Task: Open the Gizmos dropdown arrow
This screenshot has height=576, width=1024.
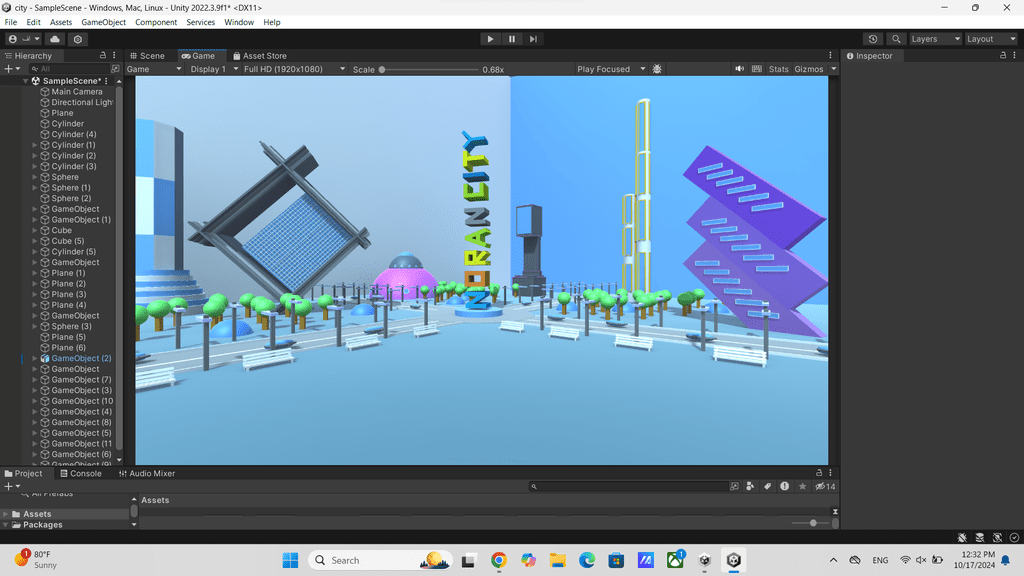Action: [833, 69]
